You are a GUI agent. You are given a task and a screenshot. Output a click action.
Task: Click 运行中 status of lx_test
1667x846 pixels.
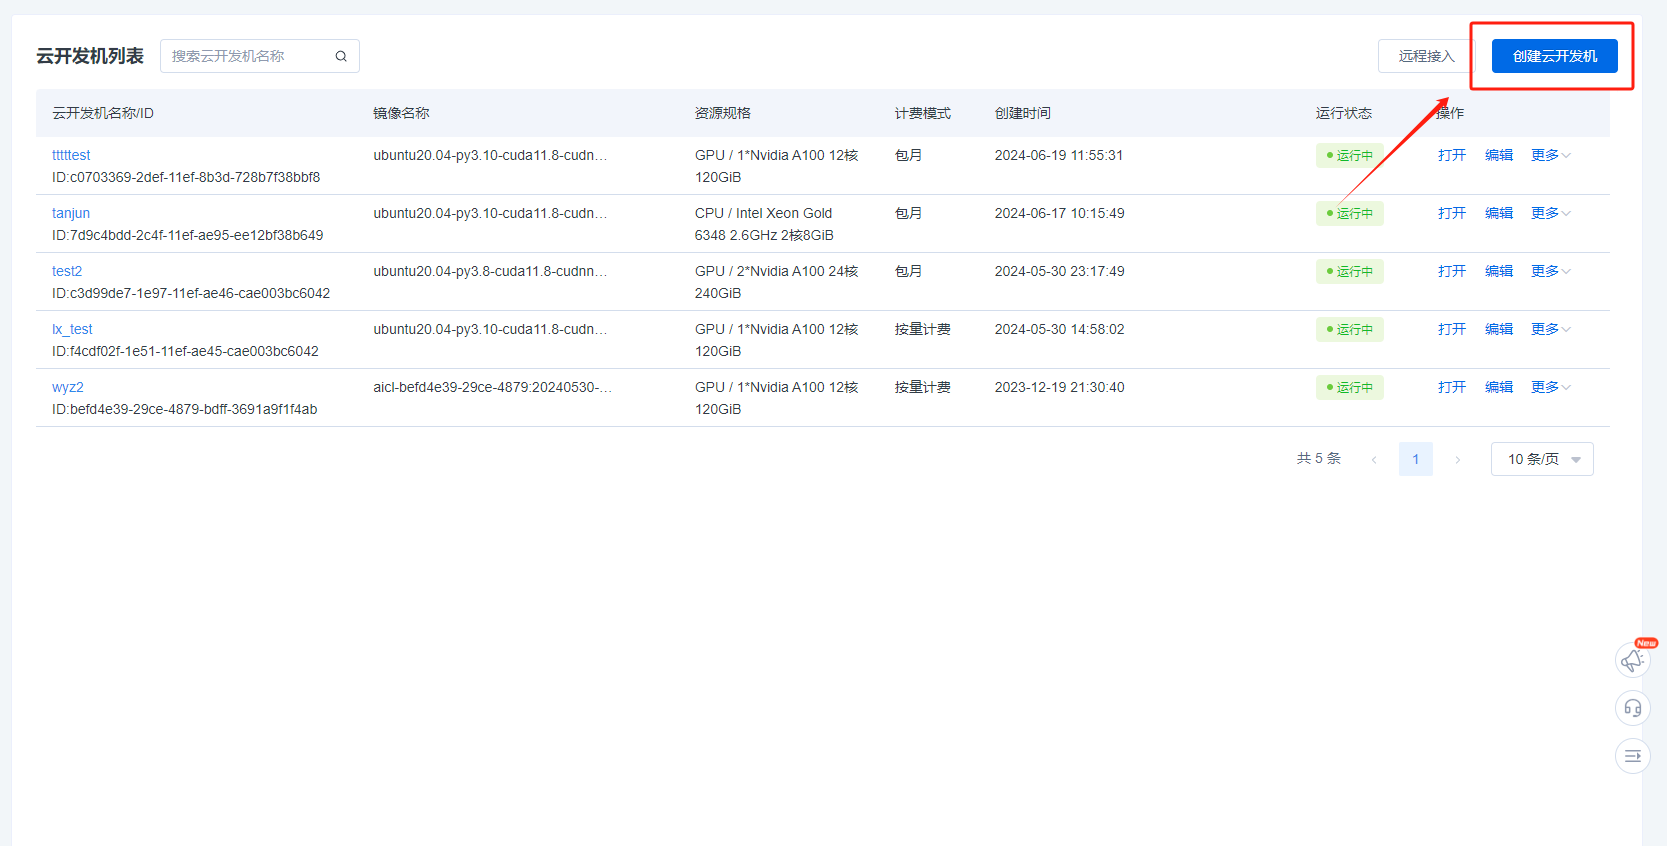tap(1350, 329)
